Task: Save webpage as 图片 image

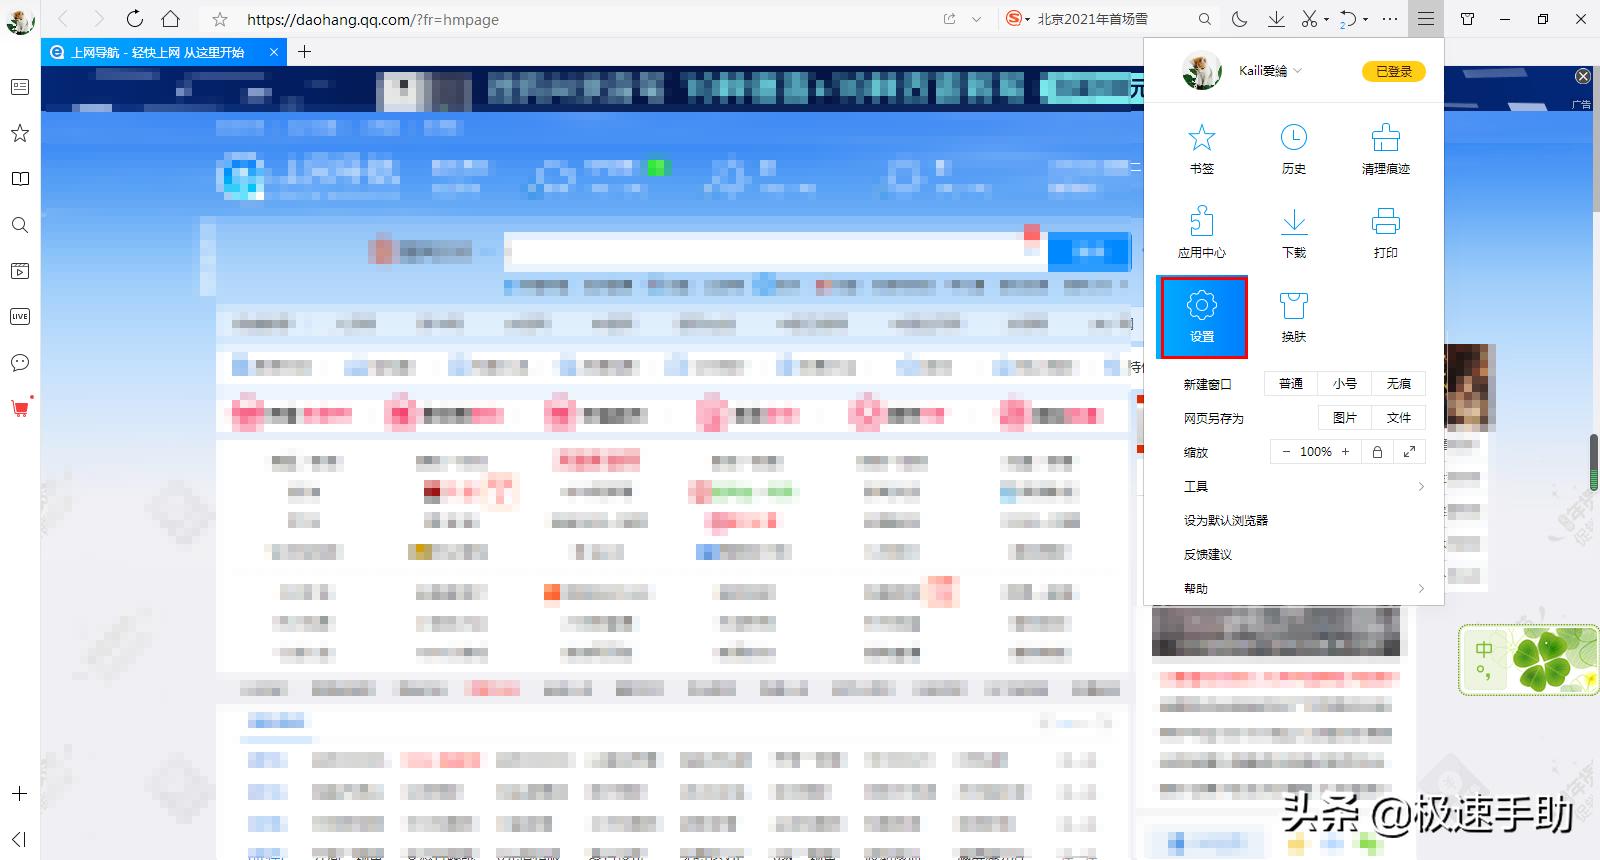Action: point(1345,418)
